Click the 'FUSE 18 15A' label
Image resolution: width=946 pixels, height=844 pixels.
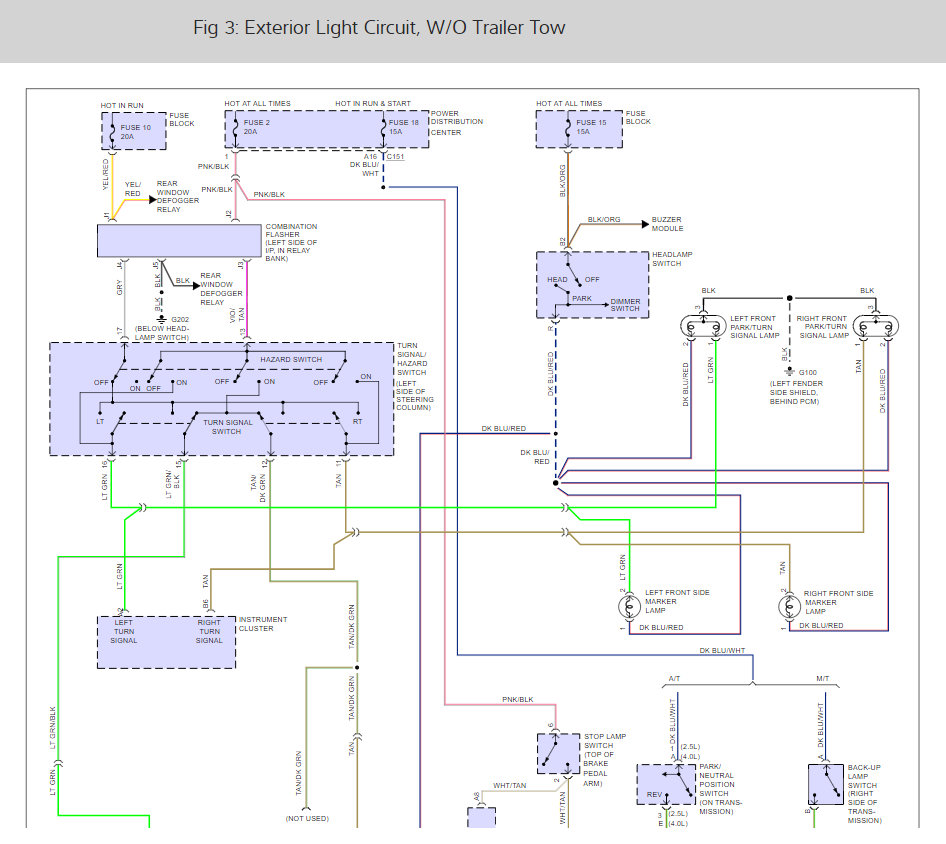(x=404, y=127)
